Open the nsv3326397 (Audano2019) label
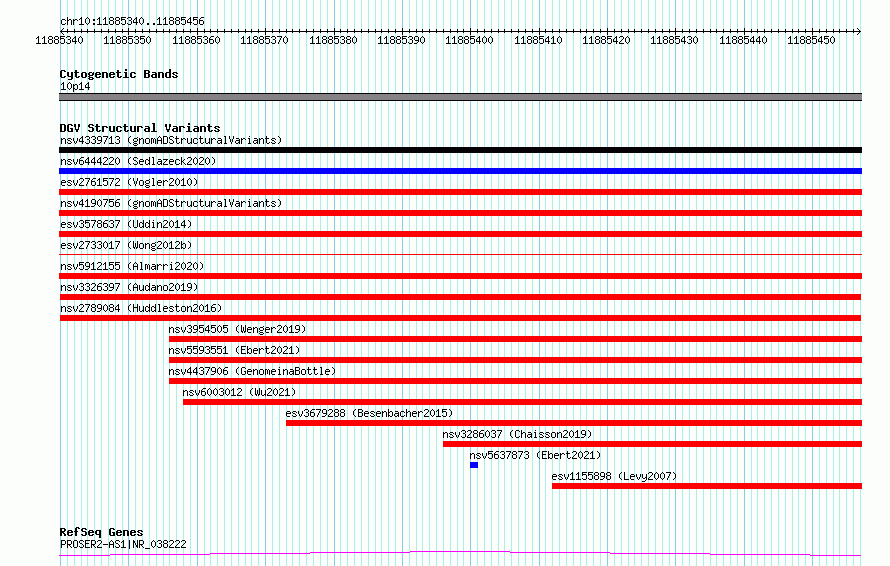This screenshot has width=890, height=566. click(129, 287)
